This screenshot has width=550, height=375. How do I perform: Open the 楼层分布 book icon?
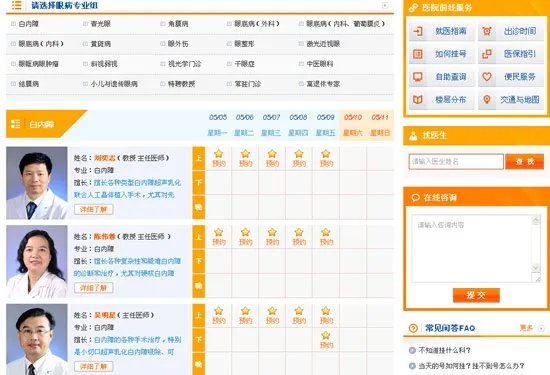pos(418,100)
